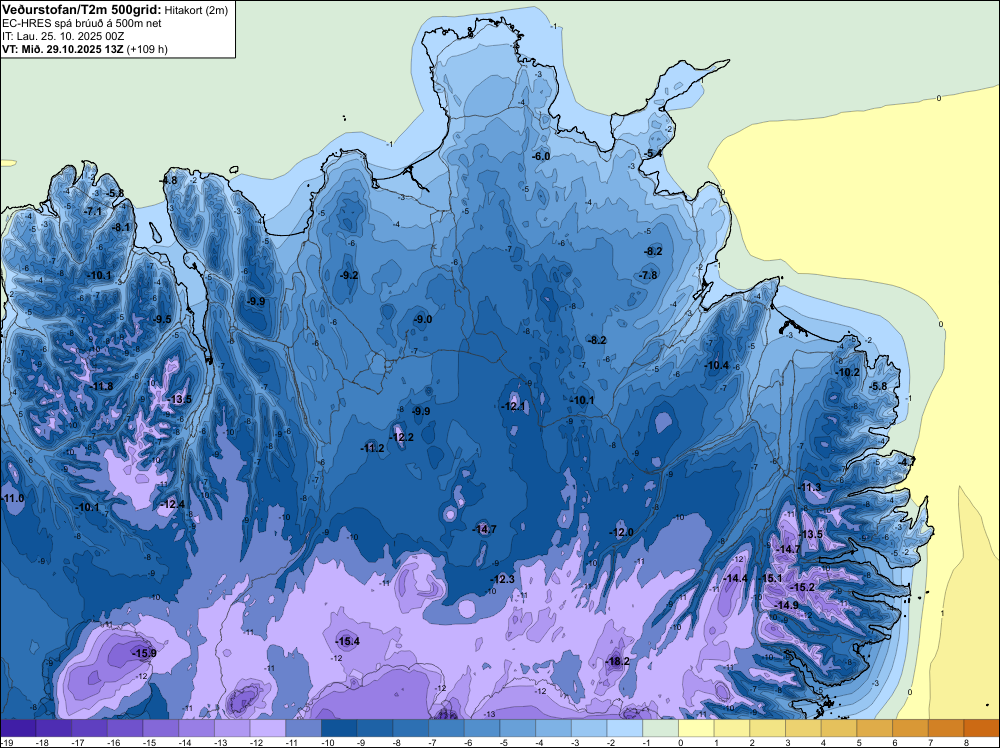Viewport: 1000px width, 748px height.
Task: Select the -4.8 temperature value
Action: [x=169, y=180]
